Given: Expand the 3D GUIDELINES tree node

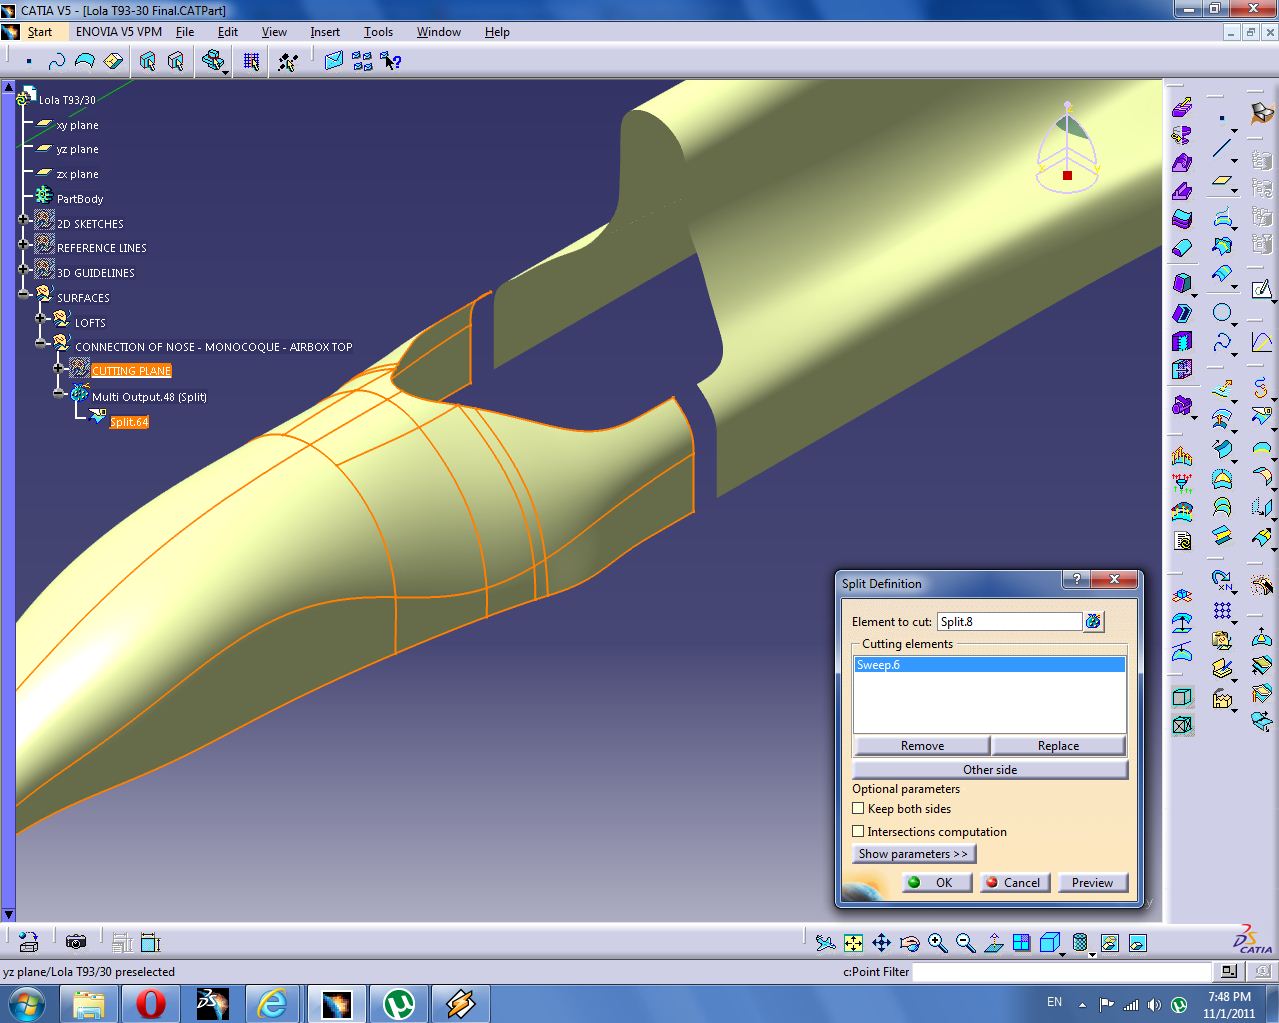Looking at the screenshot, I should [24, 269].
